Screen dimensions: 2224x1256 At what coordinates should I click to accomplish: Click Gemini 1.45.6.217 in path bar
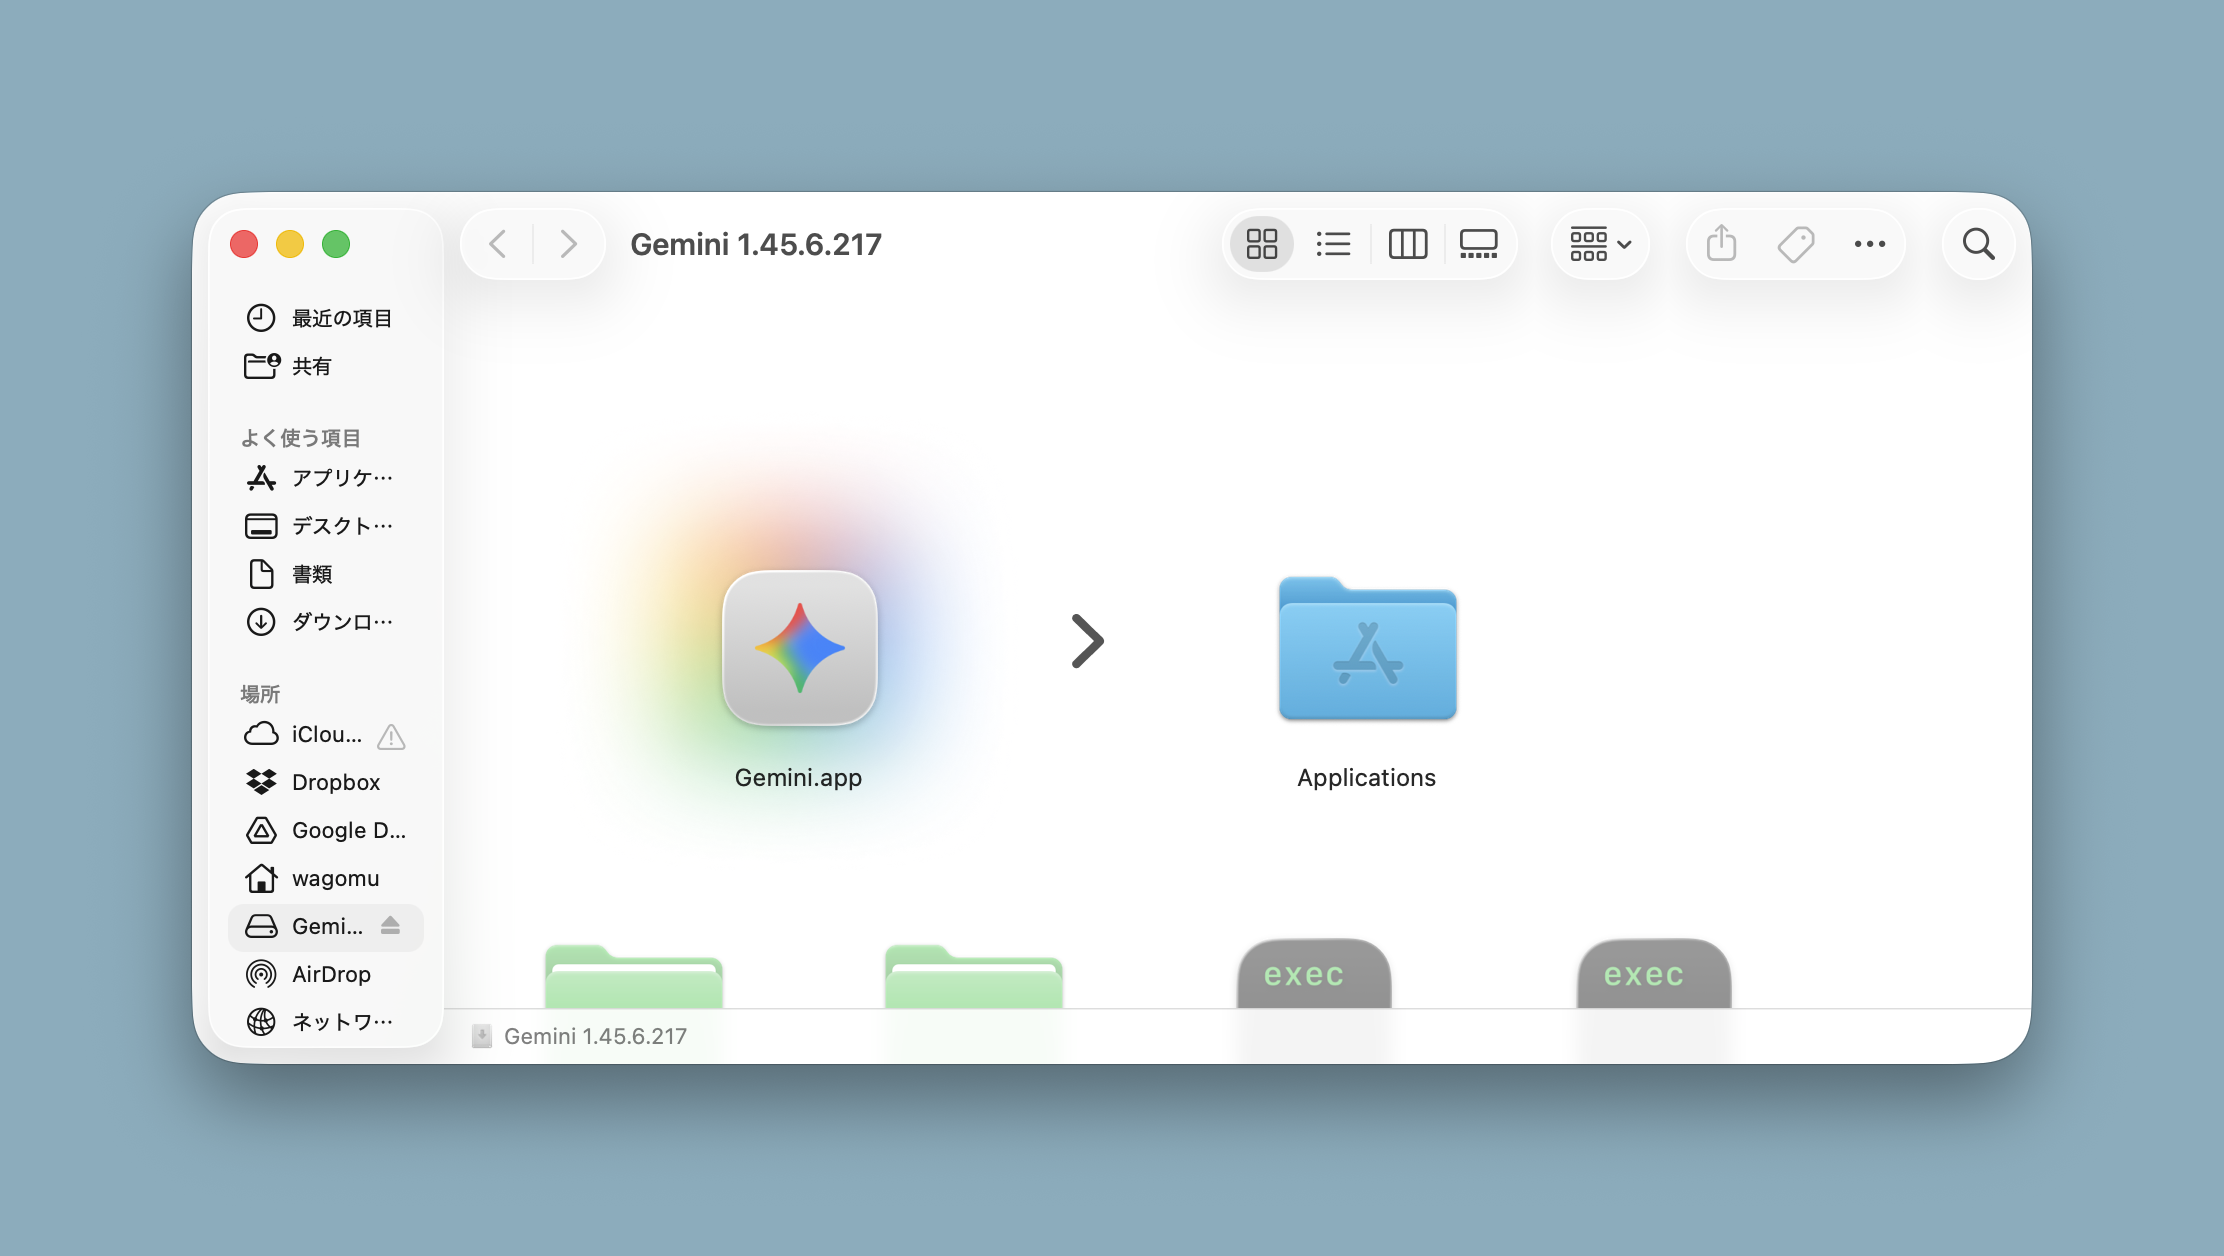click(594, 1036)
